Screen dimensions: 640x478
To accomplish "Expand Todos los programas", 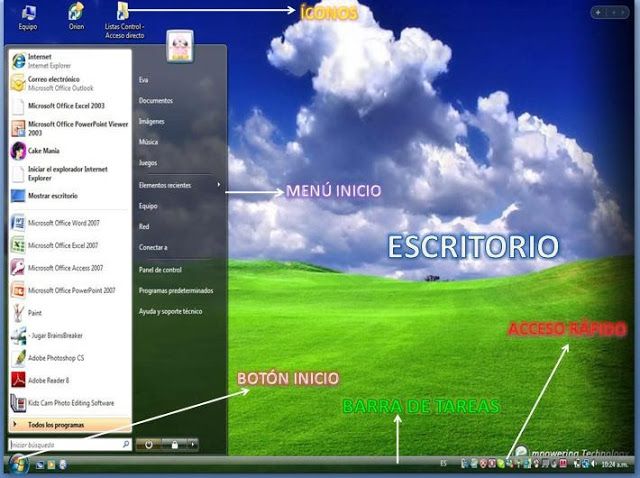I will pos(70,425).
